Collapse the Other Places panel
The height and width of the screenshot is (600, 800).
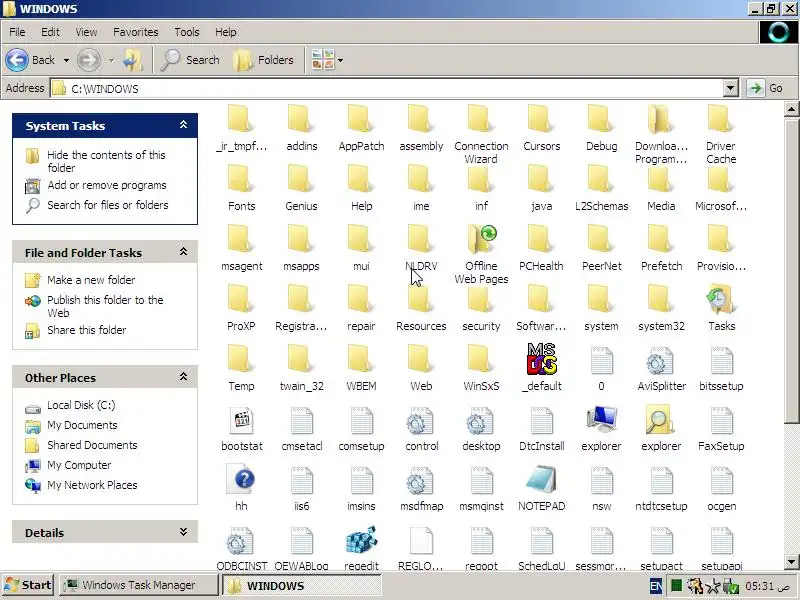(184, 377)
